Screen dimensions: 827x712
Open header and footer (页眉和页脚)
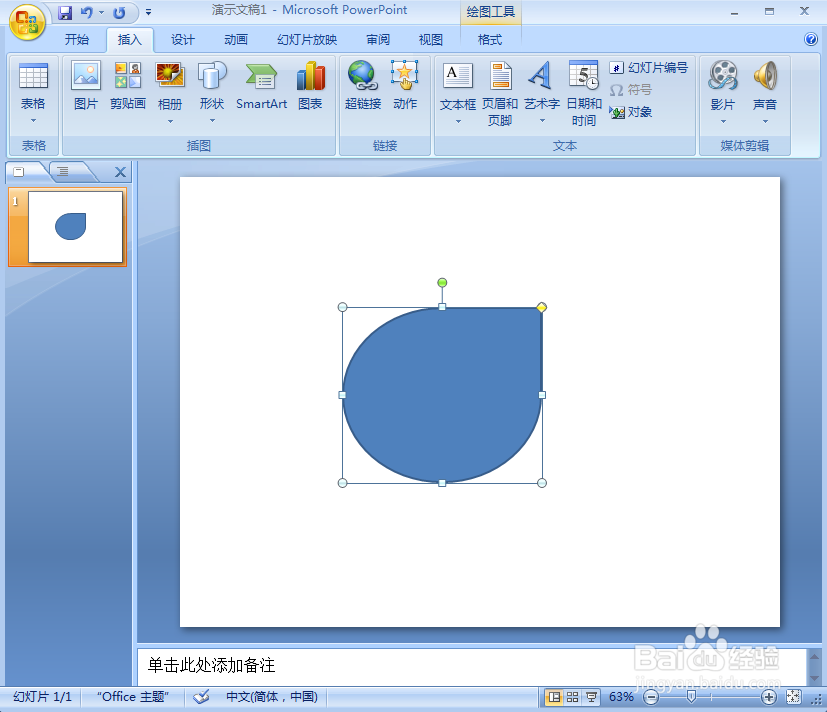500,94
